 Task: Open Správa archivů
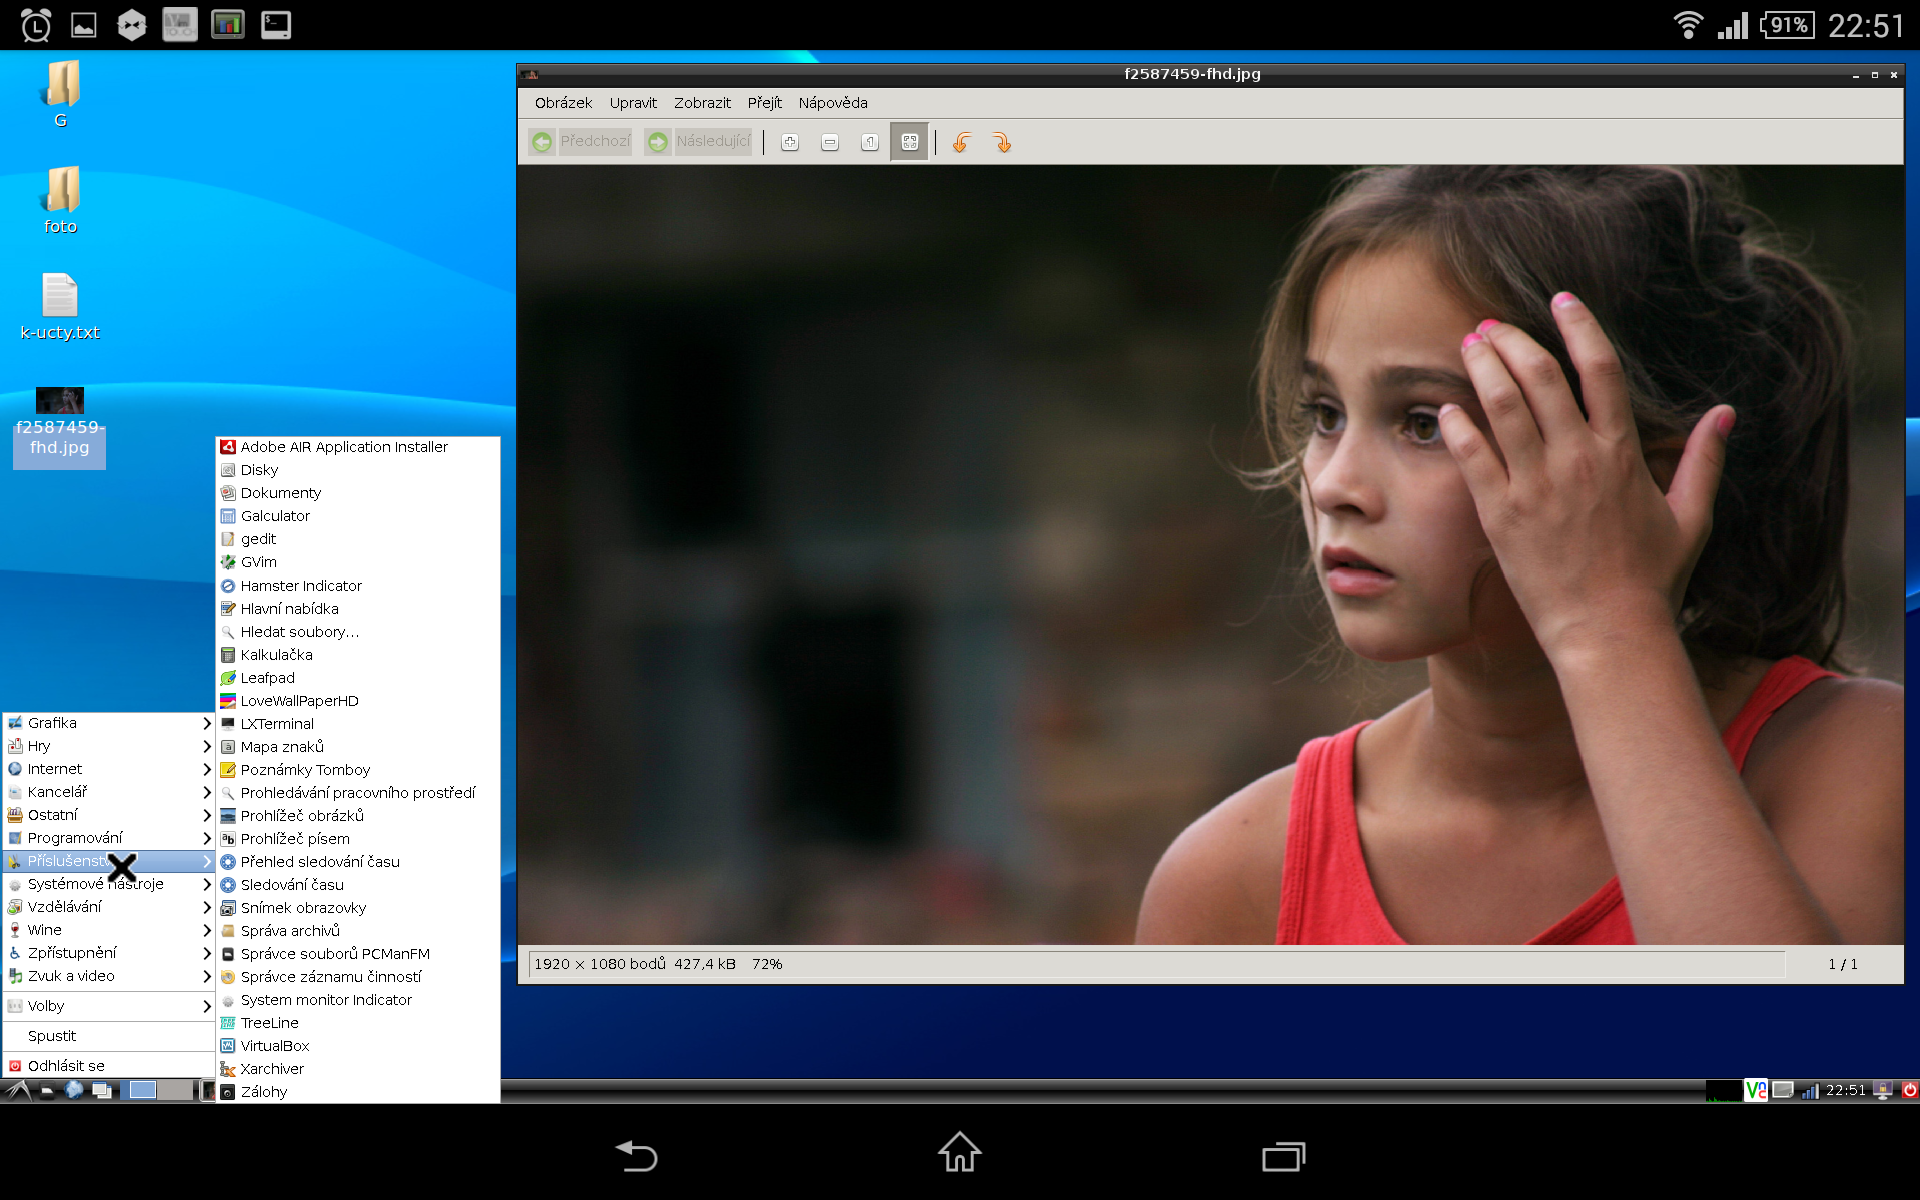click(358, 931)
